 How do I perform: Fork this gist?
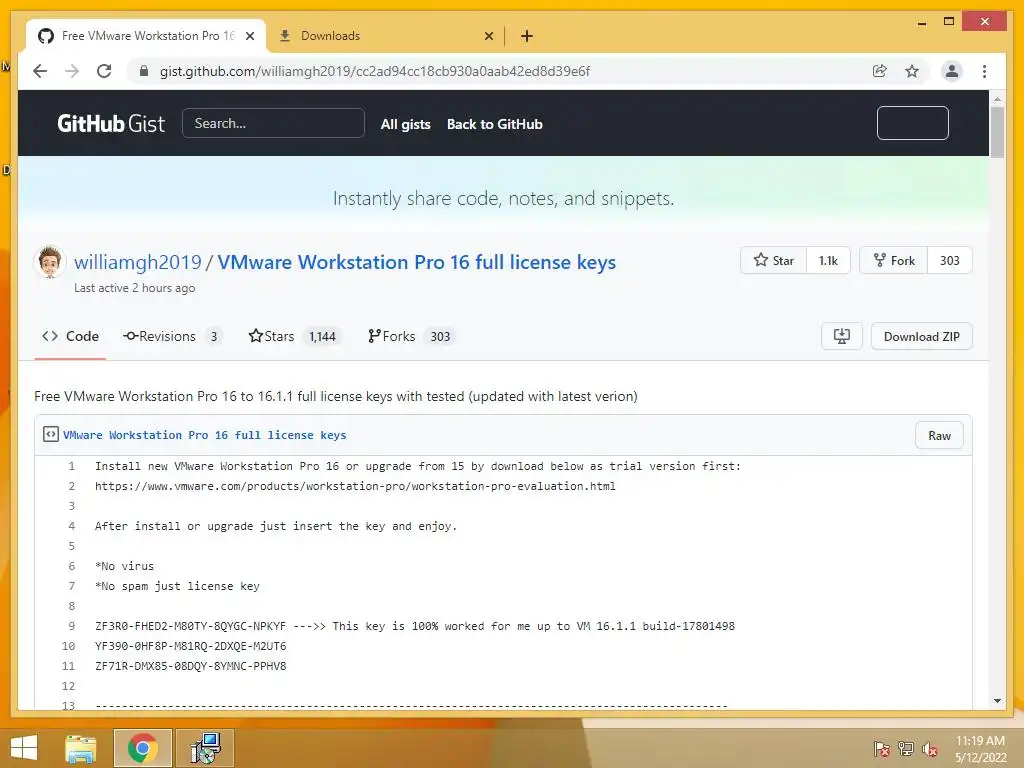coord(894,261)
